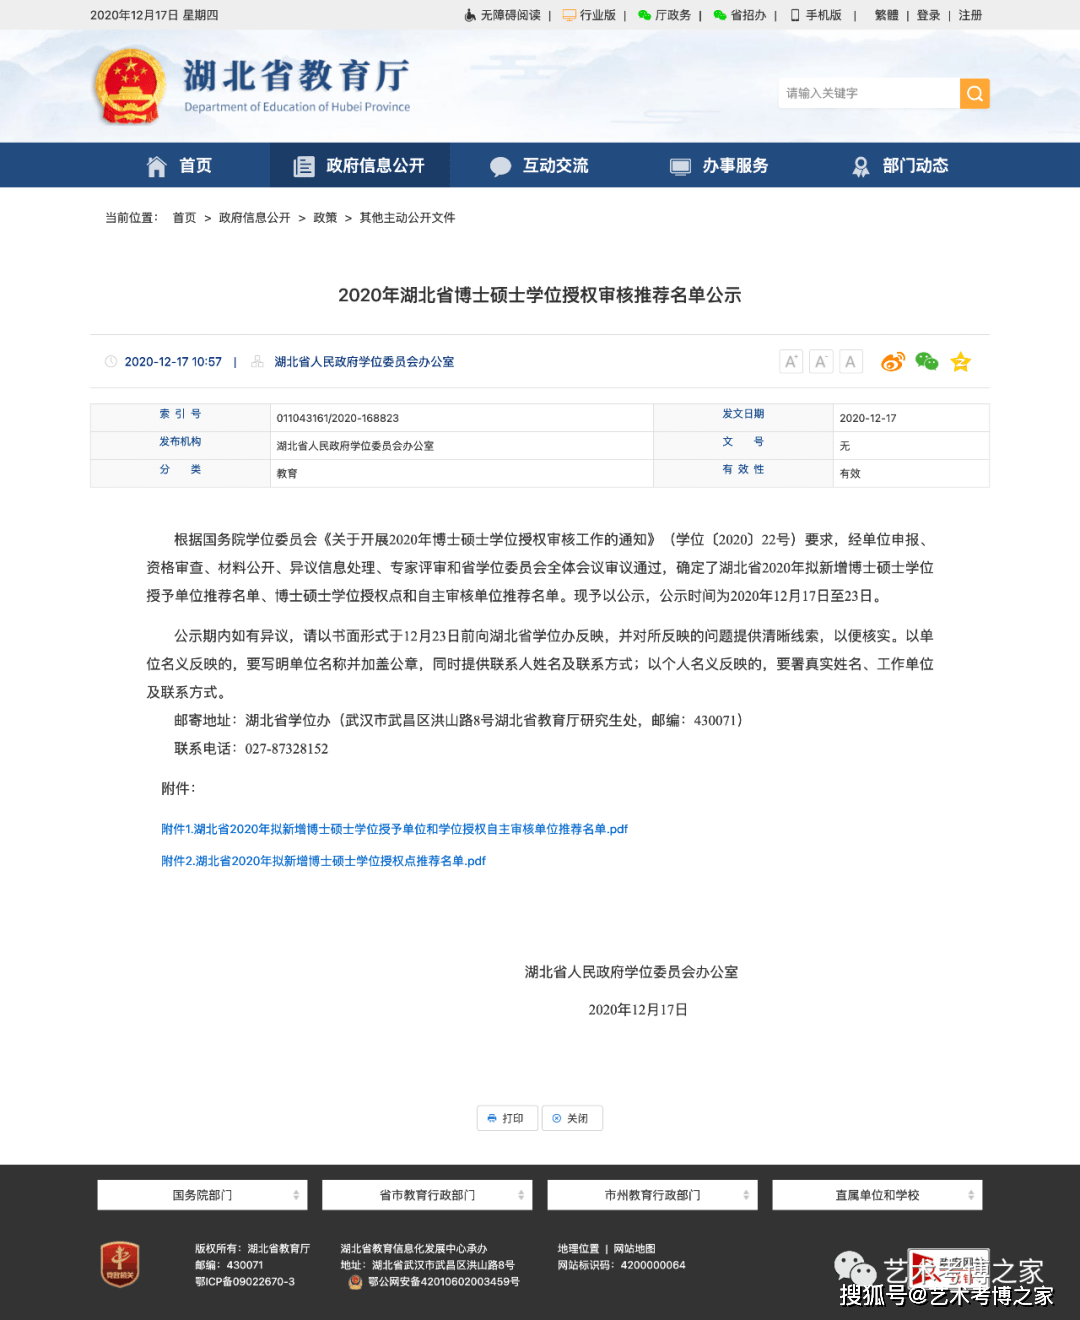Decrease font size with A- icon
This screenshot has width=1080, height=1320.
point(820,361)
